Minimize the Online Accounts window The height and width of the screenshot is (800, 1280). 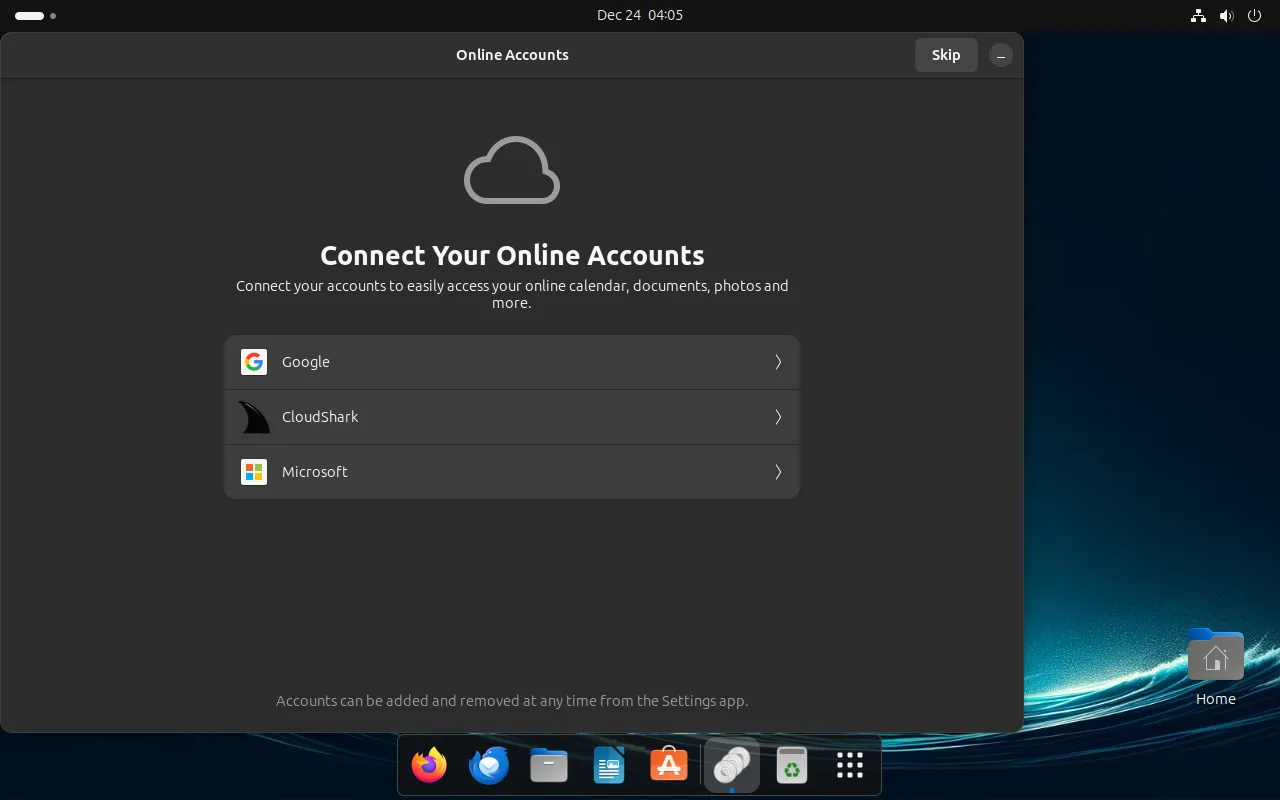tap(1001, 56)
